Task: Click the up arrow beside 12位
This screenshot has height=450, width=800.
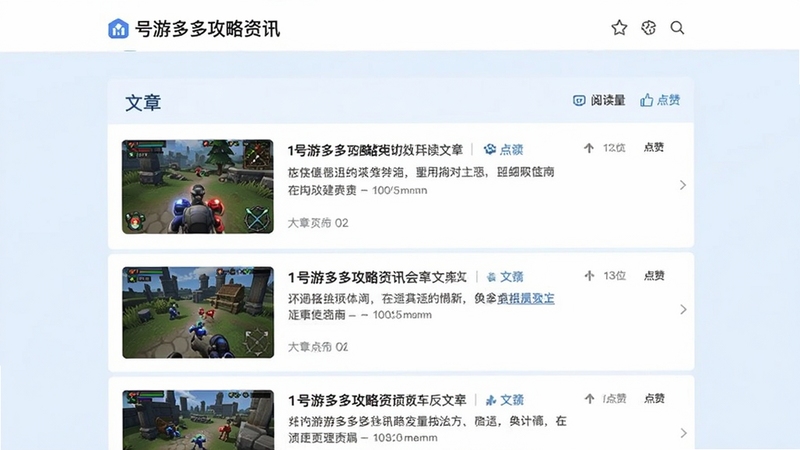Action: tap(589, 148)
